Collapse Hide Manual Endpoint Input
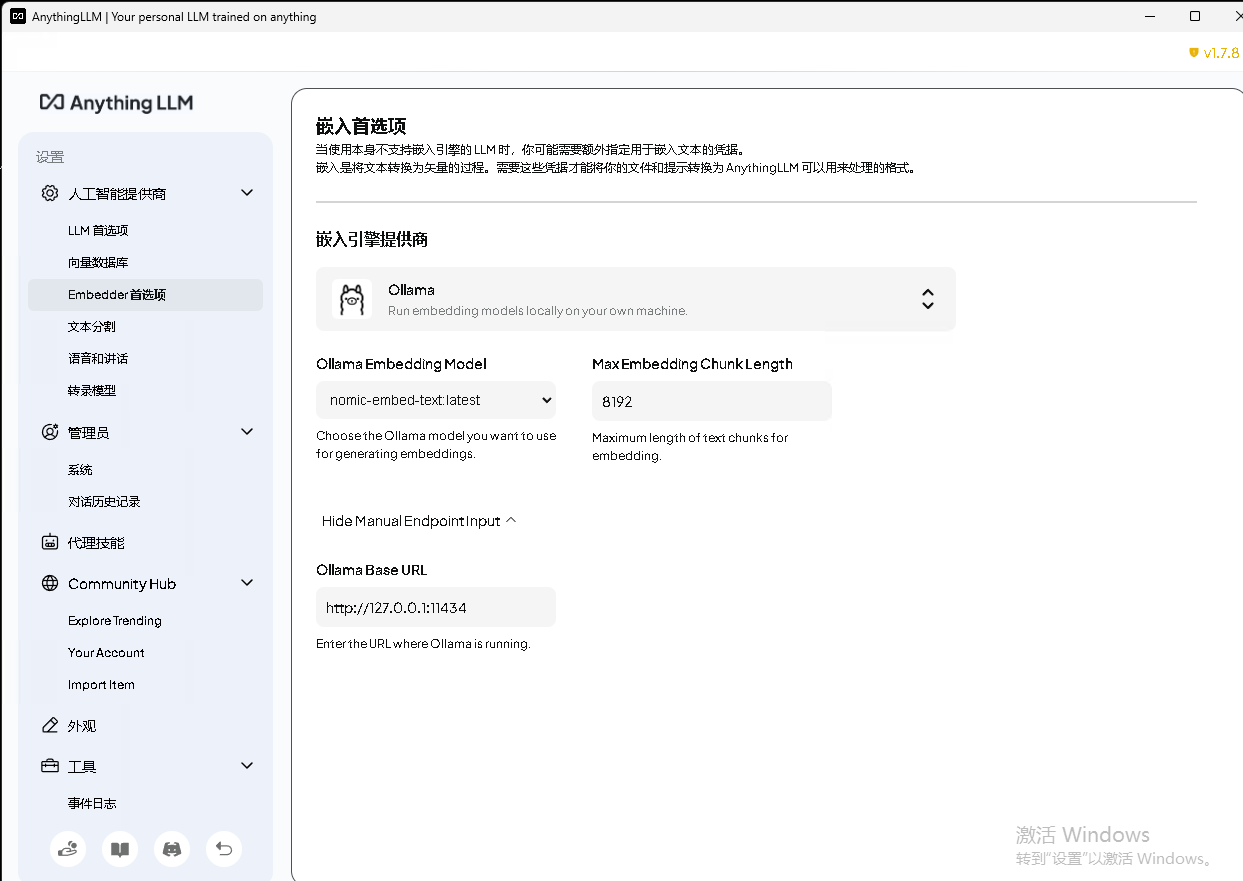The height and width of the screenshot is (881, 1243). pyautogui.click(x=419, y=521)
